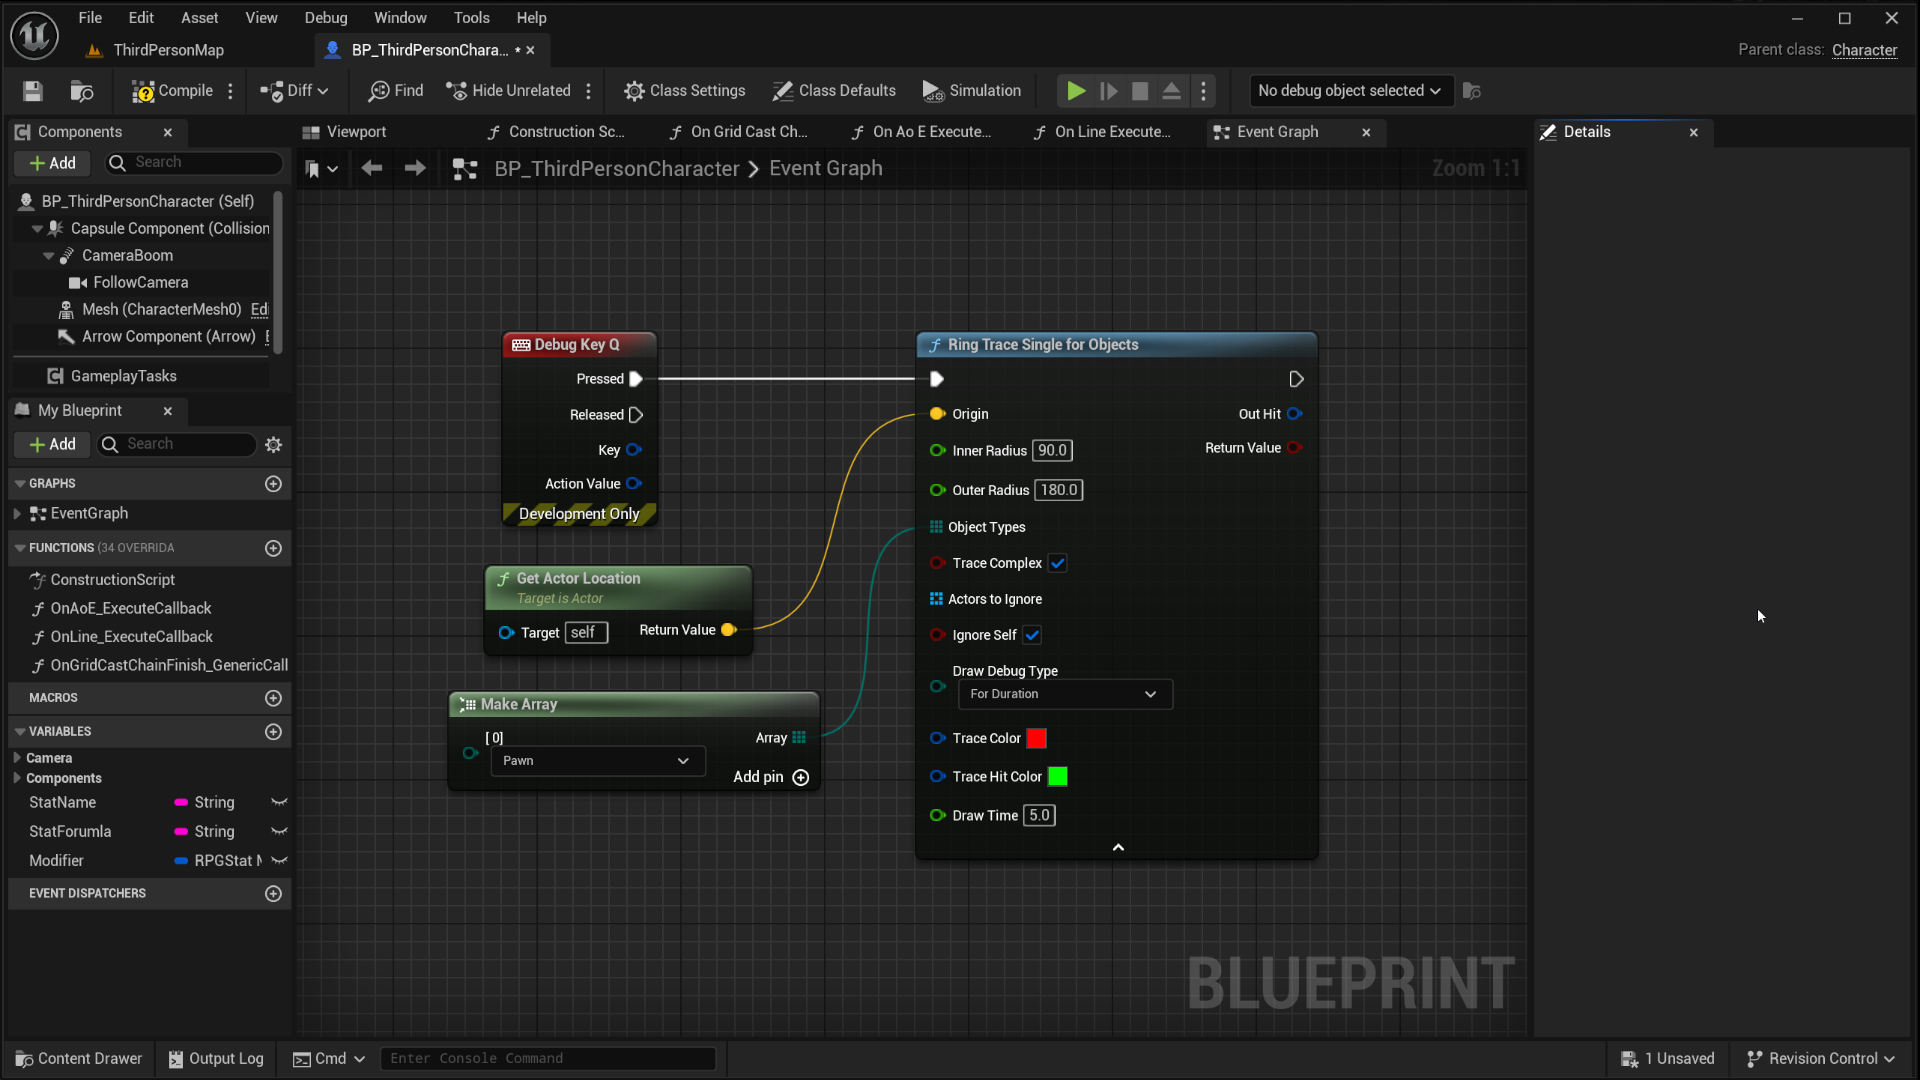Add a new graph
The width and height of the screenshot is (1920, 1080).
pyautogui.click(x=273, y=484)
